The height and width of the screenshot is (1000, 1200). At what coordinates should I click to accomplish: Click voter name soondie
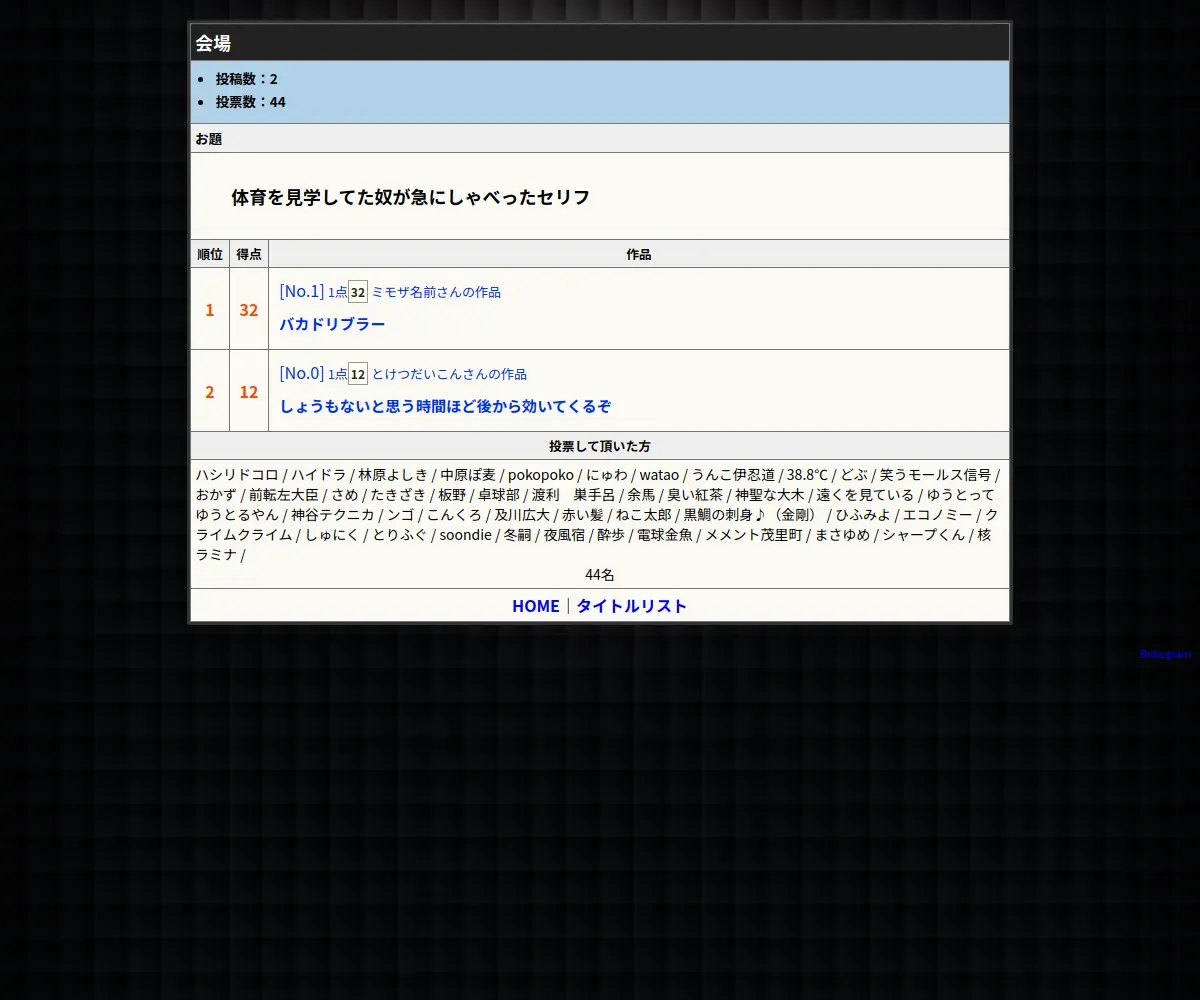tap(466, 535)
